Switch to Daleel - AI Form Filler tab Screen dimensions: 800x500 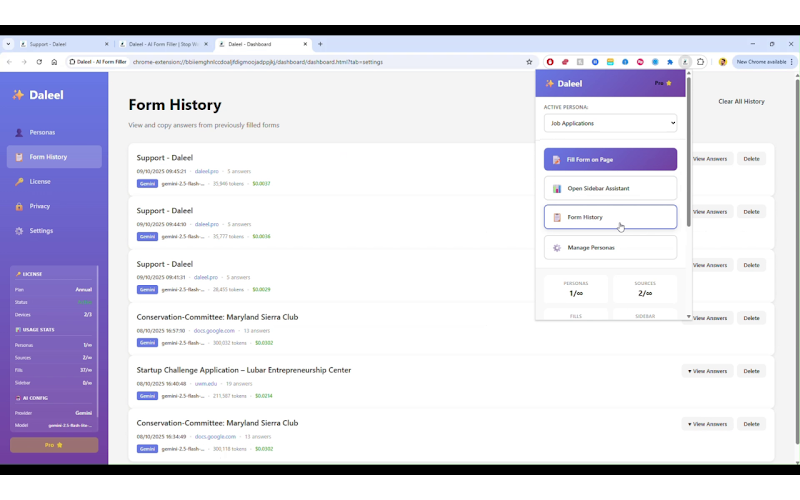pos(163,44)
